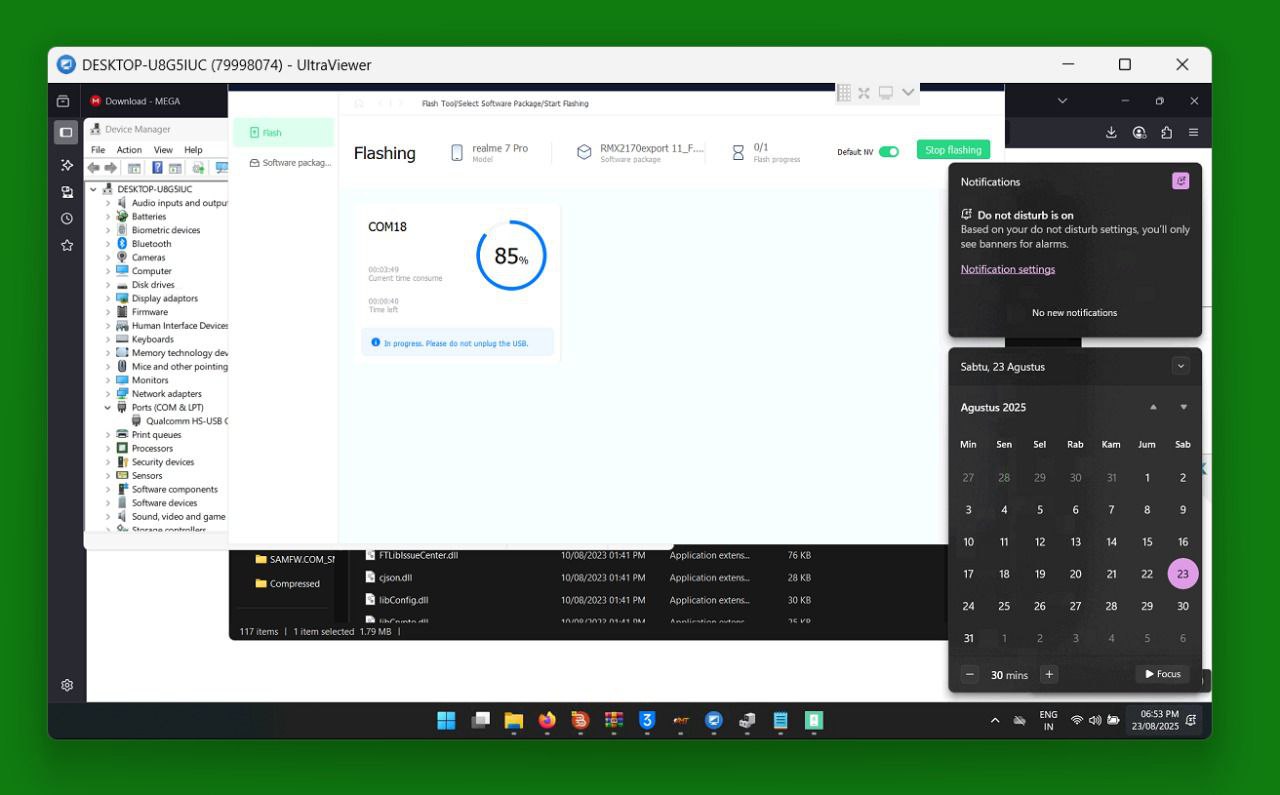This screenshot has width=1280, height=795.
Task: Open Windows Start menu
Action: pos(447,720)
